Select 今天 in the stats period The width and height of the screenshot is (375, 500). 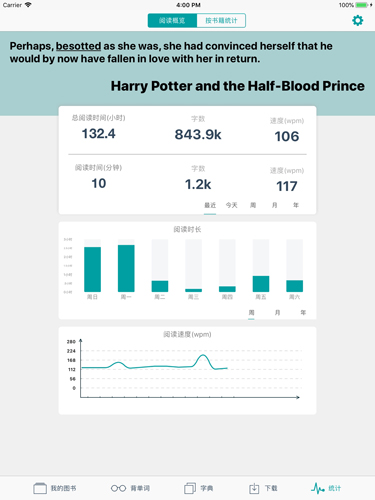pyautogui.click(x=231, y=205)
